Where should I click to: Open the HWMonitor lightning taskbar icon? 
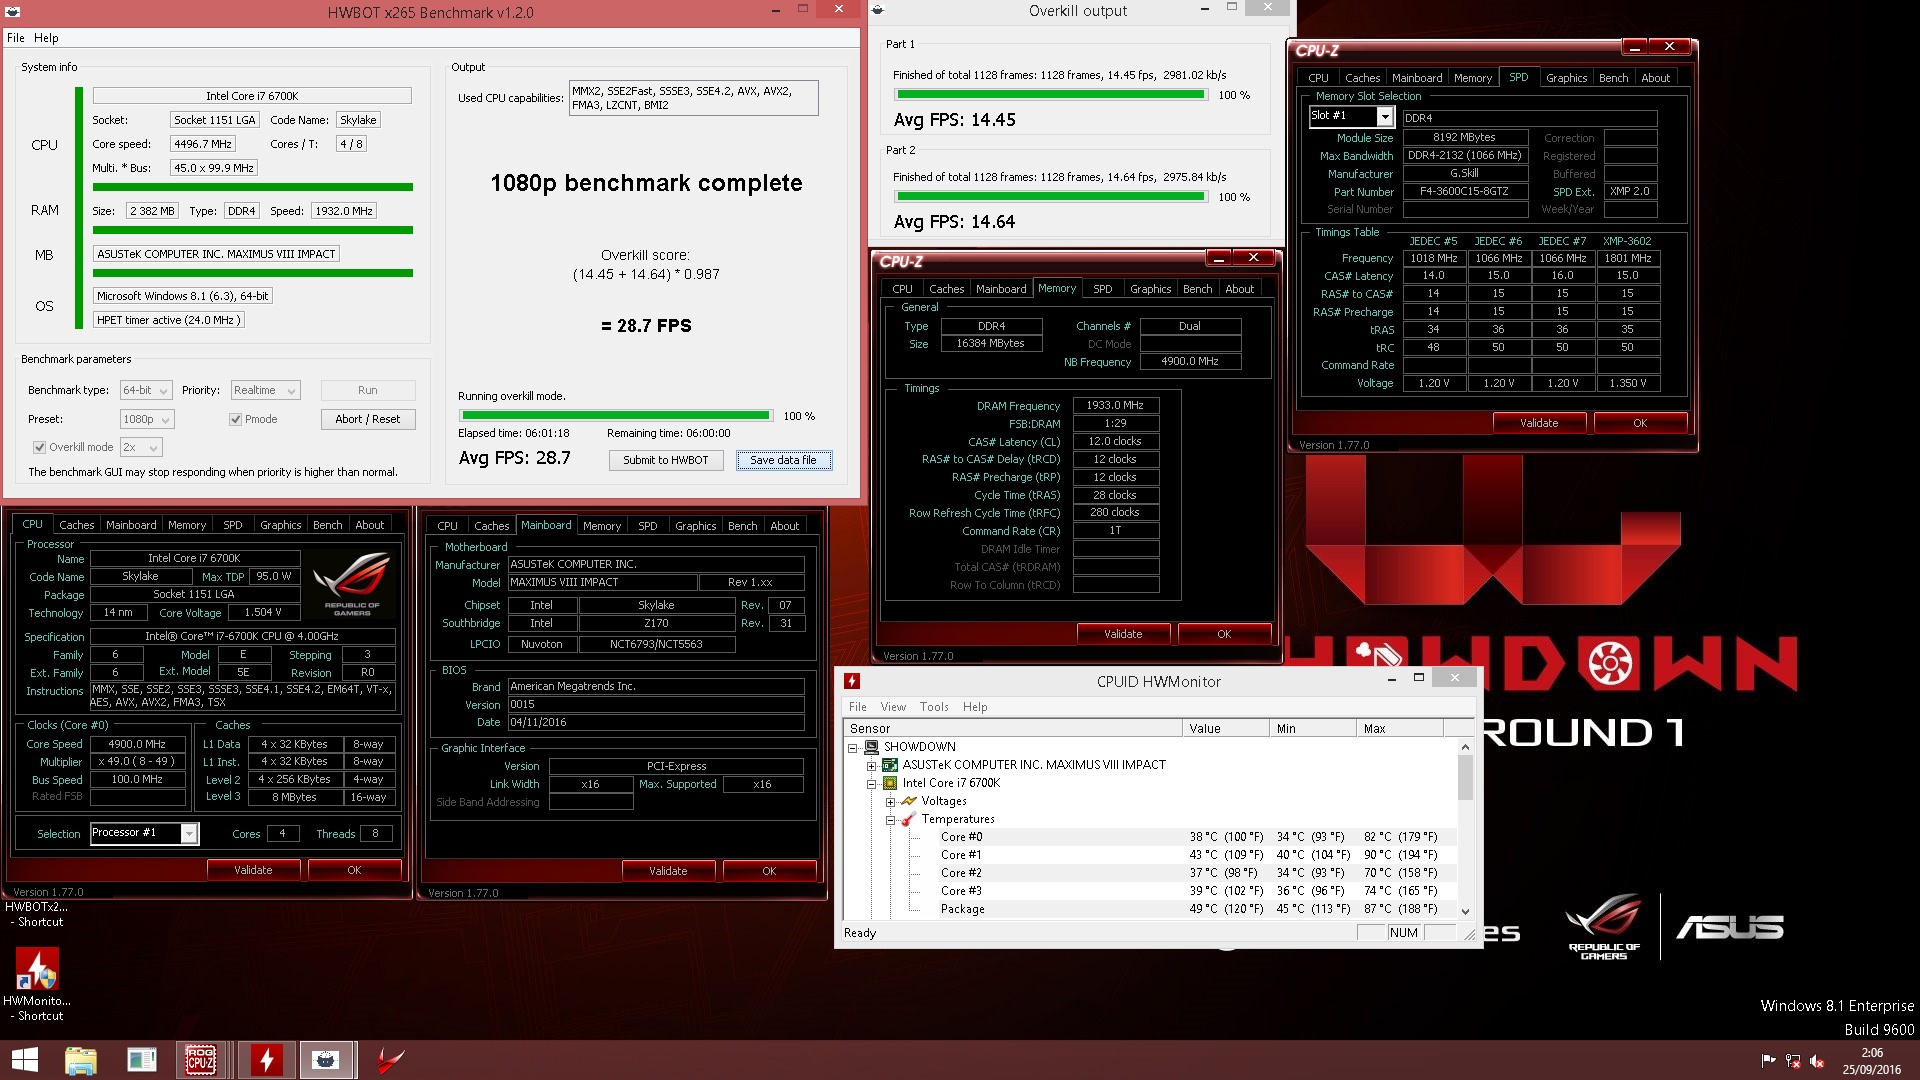point(266,1060)
